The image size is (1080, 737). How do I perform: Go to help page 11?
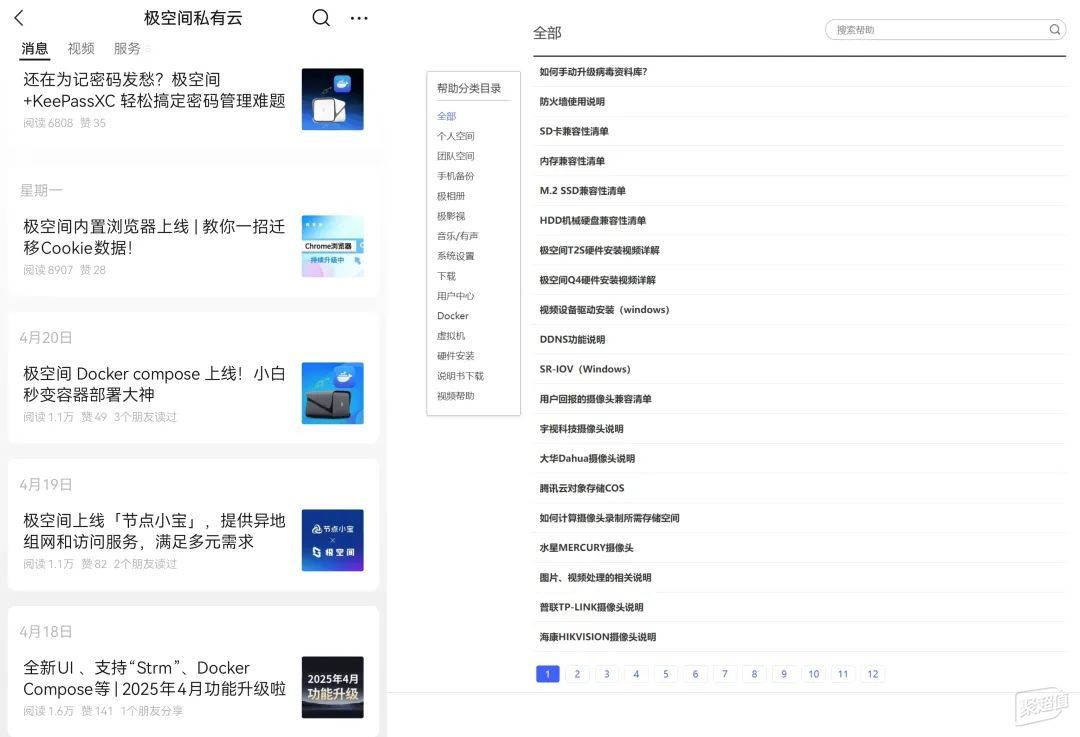(x=843, y=674)
